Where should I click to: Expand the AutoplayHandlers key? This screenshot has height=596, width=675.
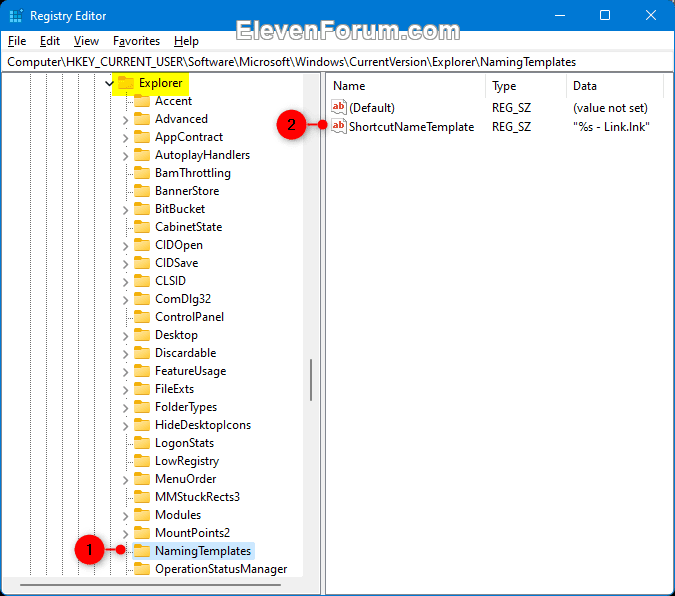click(125, 156)
